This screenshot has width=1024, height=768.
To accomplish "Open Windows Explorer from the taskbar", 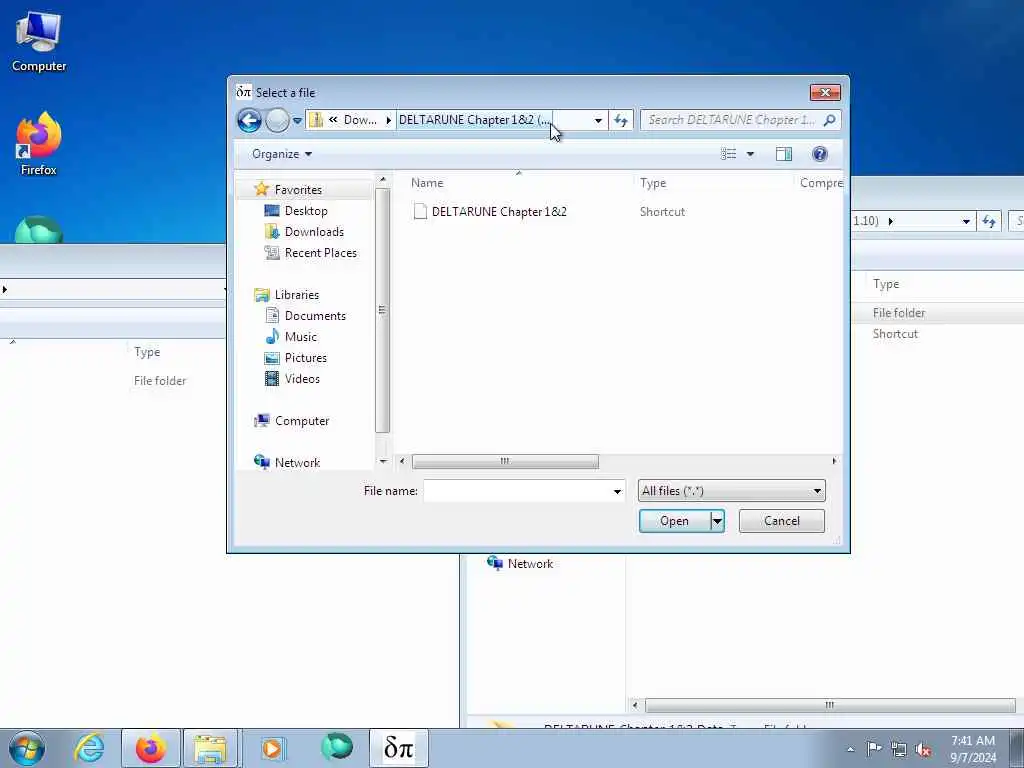I will point(210,748).
